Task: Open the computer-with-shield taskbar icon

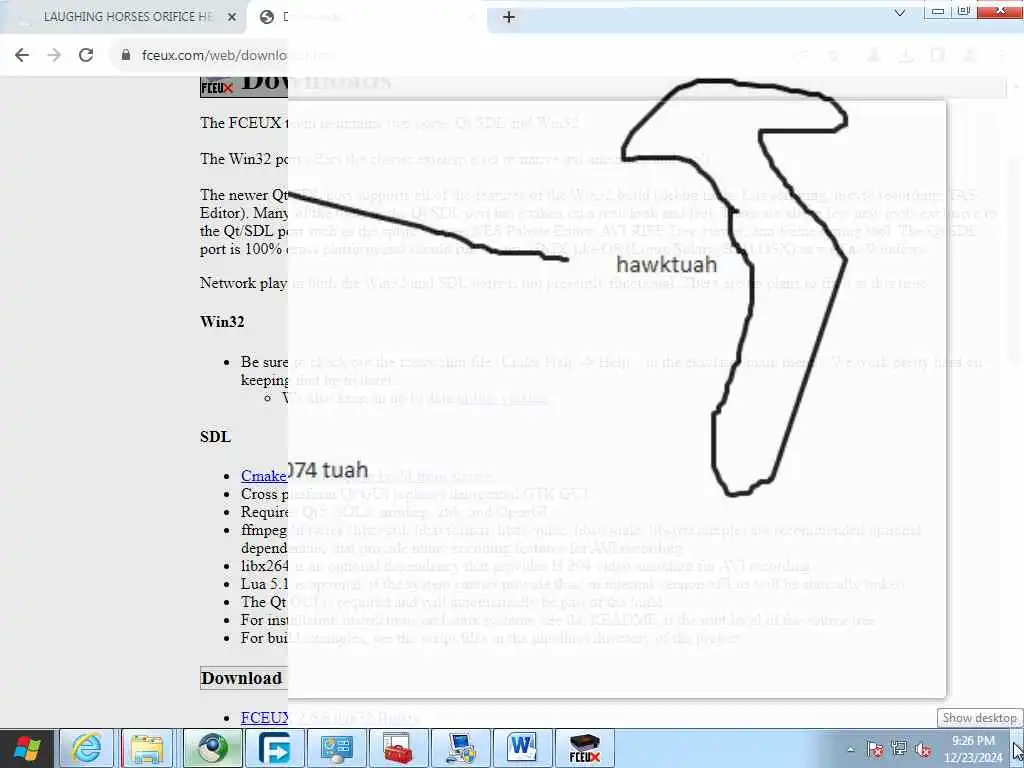Action: (460, 748)
